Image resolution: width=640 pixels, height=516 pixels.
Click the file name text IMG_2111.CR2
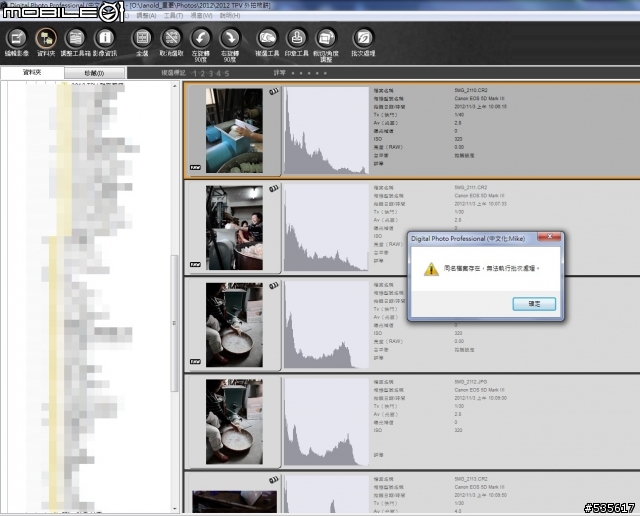471,187
